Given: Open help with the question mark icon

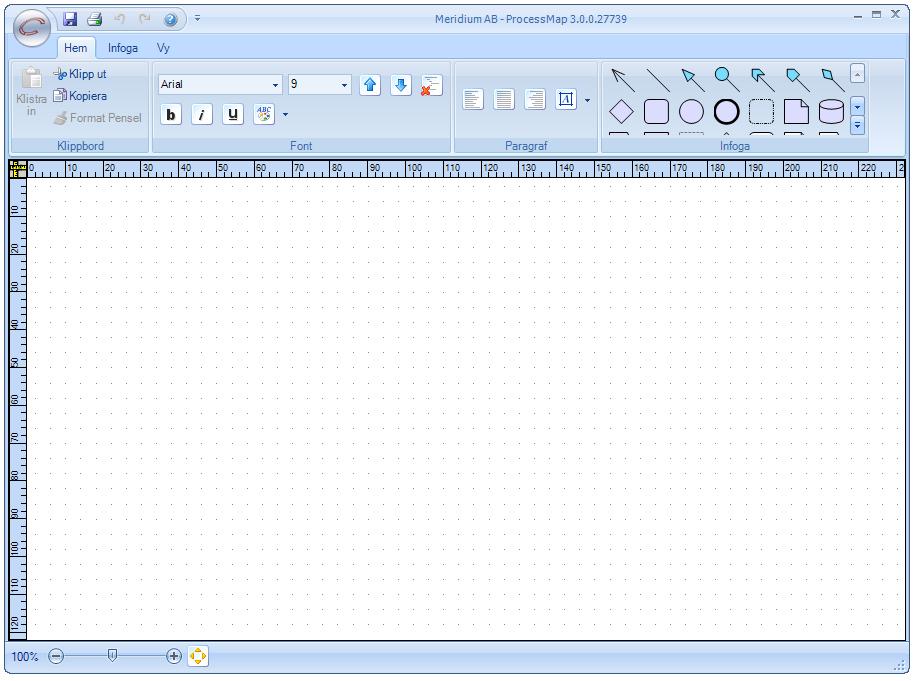Looking at the screenshot, I should point(171,20).
